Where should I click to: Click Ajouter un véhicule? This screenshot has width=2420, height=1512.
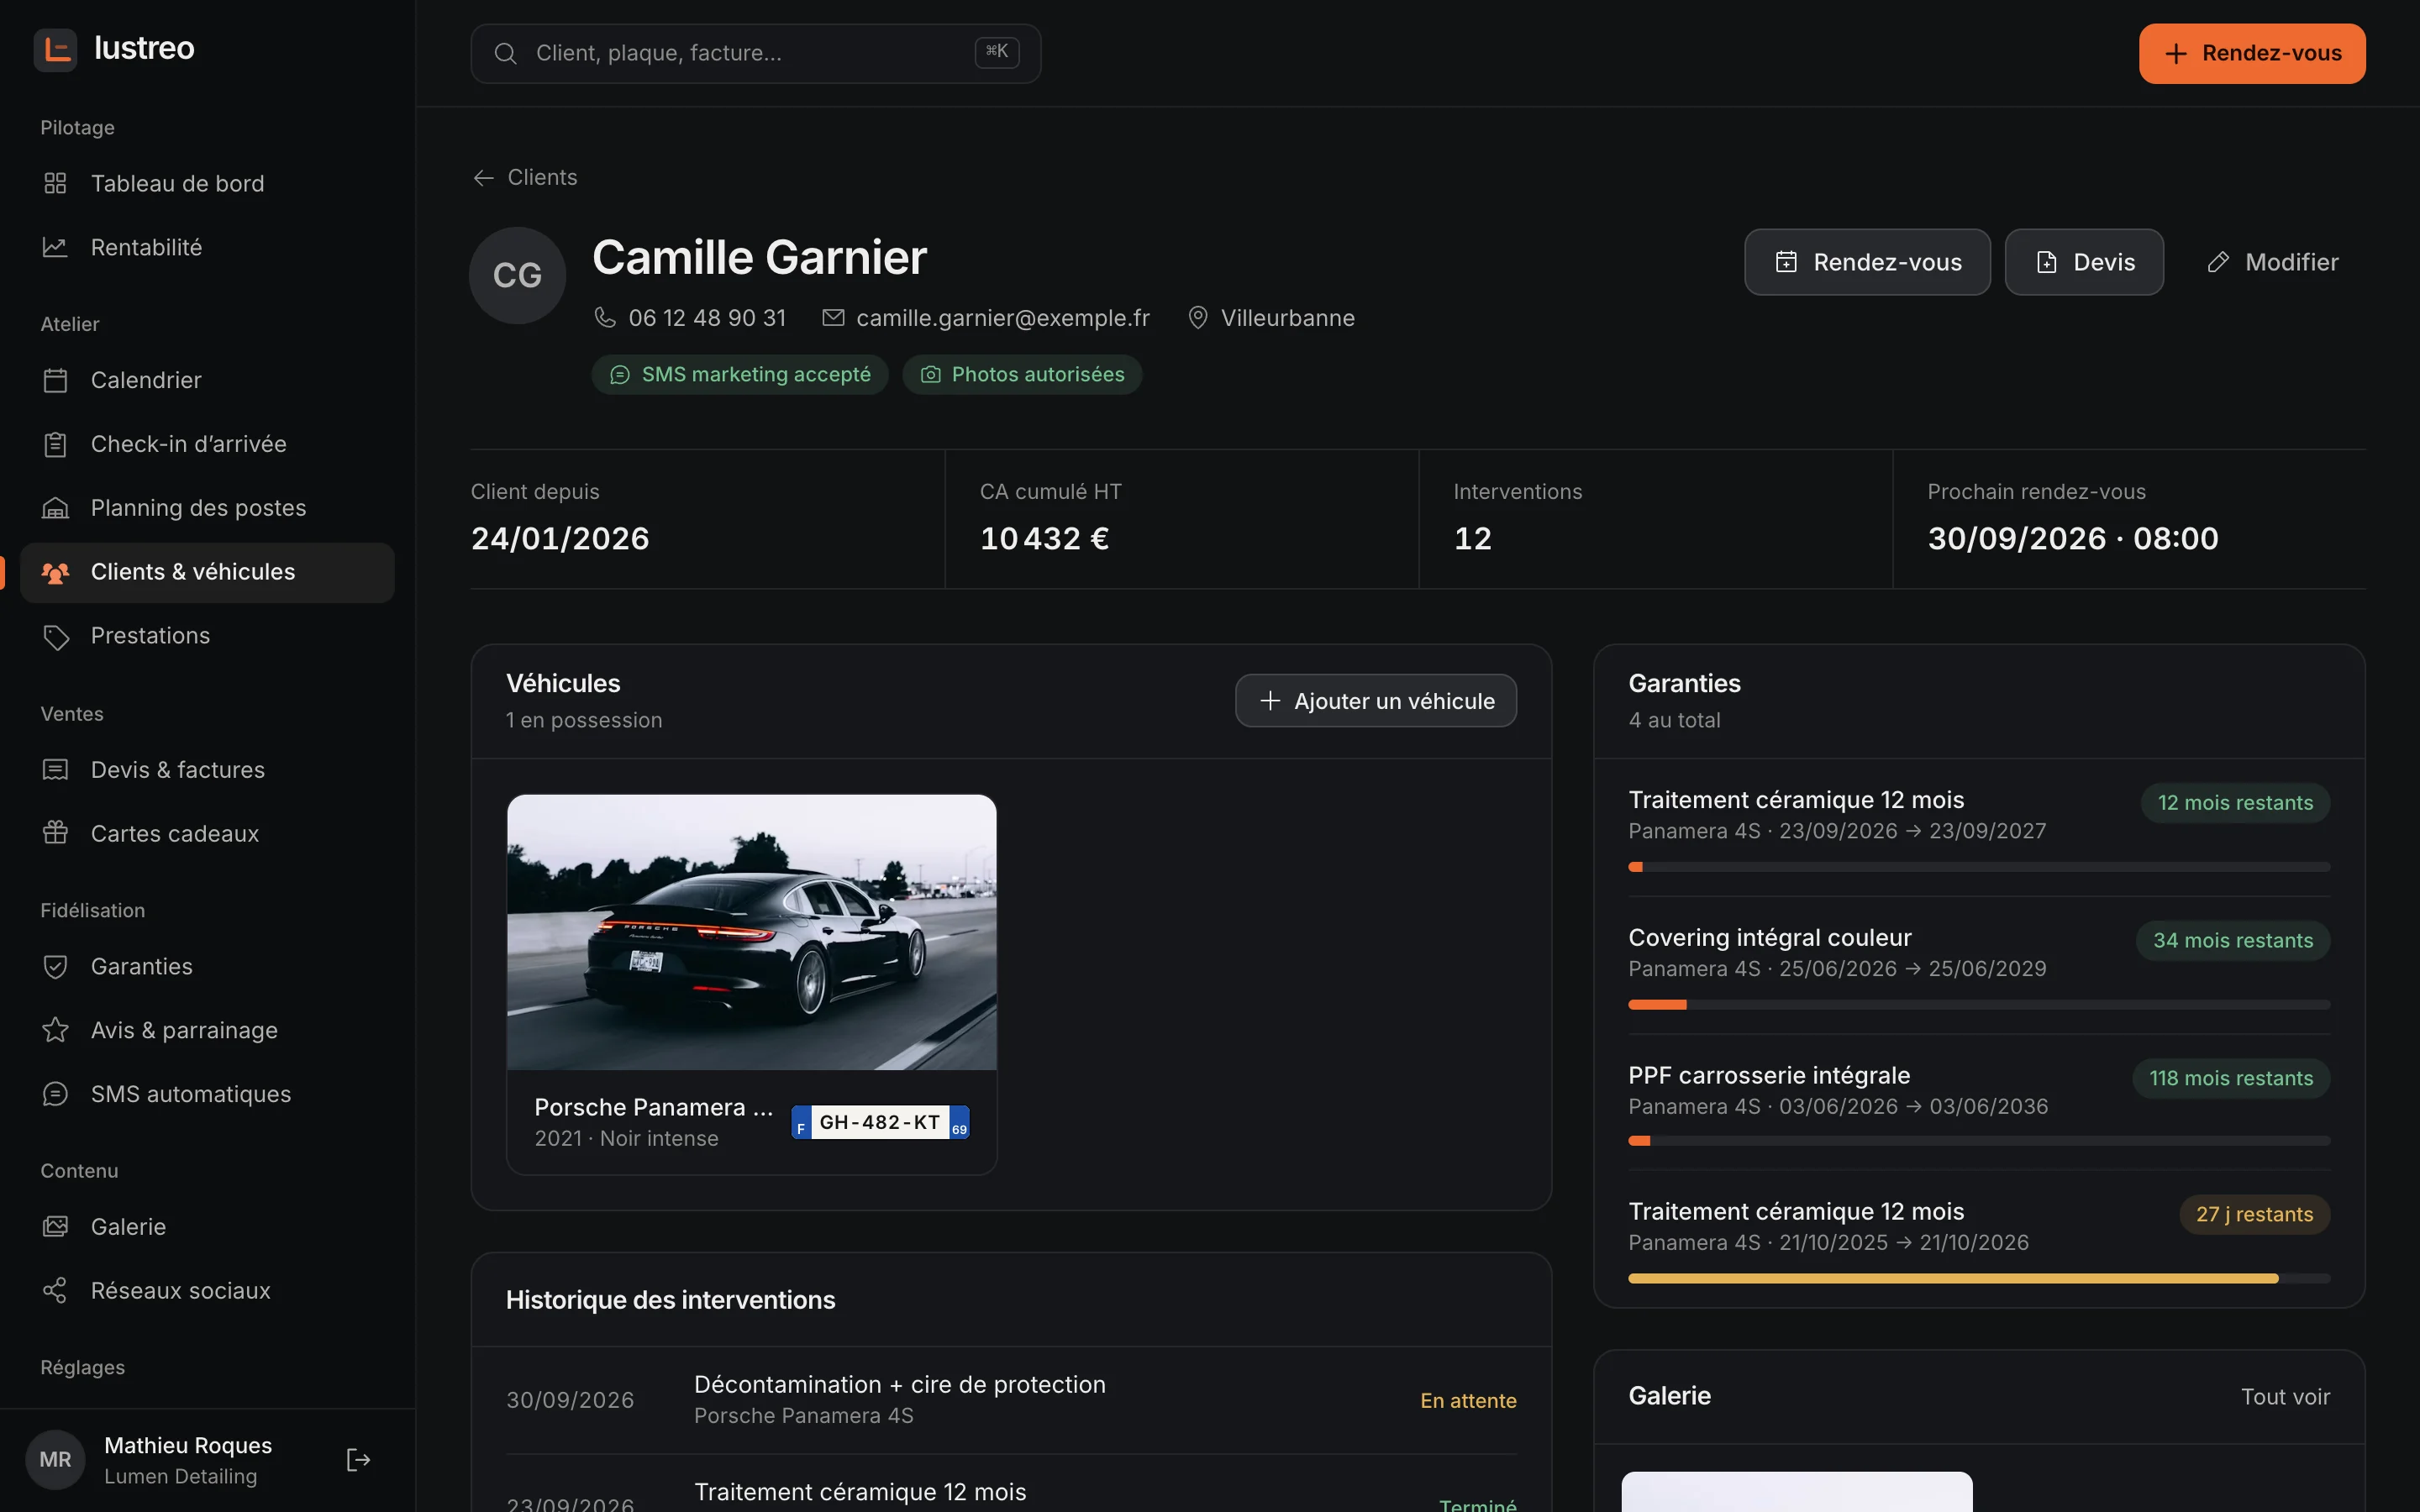coord(1376,701)
